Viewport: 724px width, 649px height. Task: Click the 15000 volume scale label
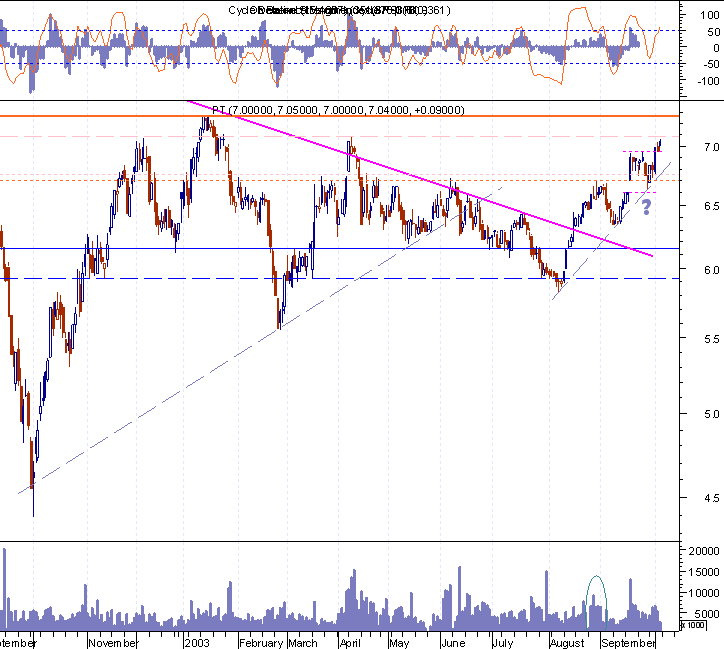[x=704, y=572]
